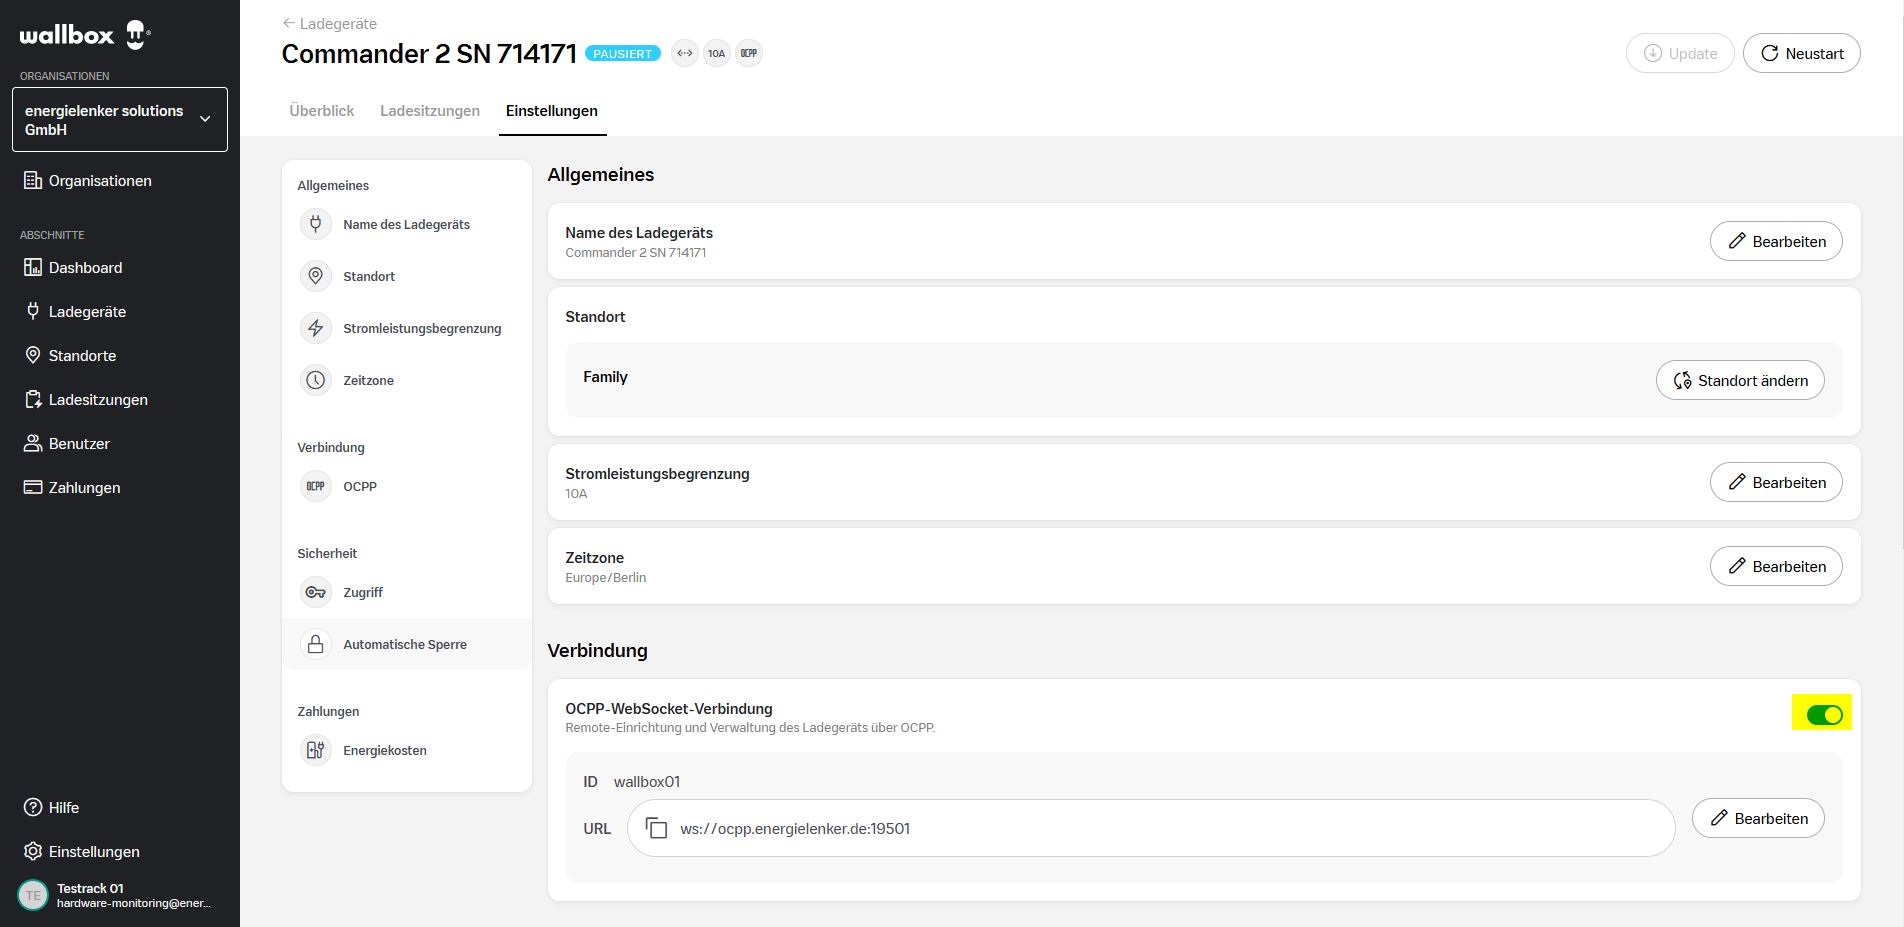Switch to the Ladesitzungen tab
This screenshot has width=1904, height=927.
[430, 111]
